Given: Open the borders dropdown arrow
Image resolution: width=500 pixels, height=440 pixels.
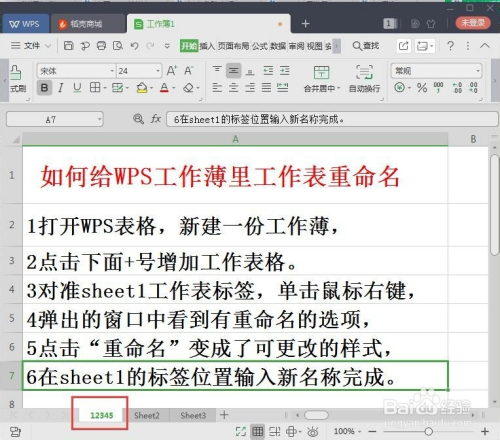Looking at the screenshot, I should [105, 88].
